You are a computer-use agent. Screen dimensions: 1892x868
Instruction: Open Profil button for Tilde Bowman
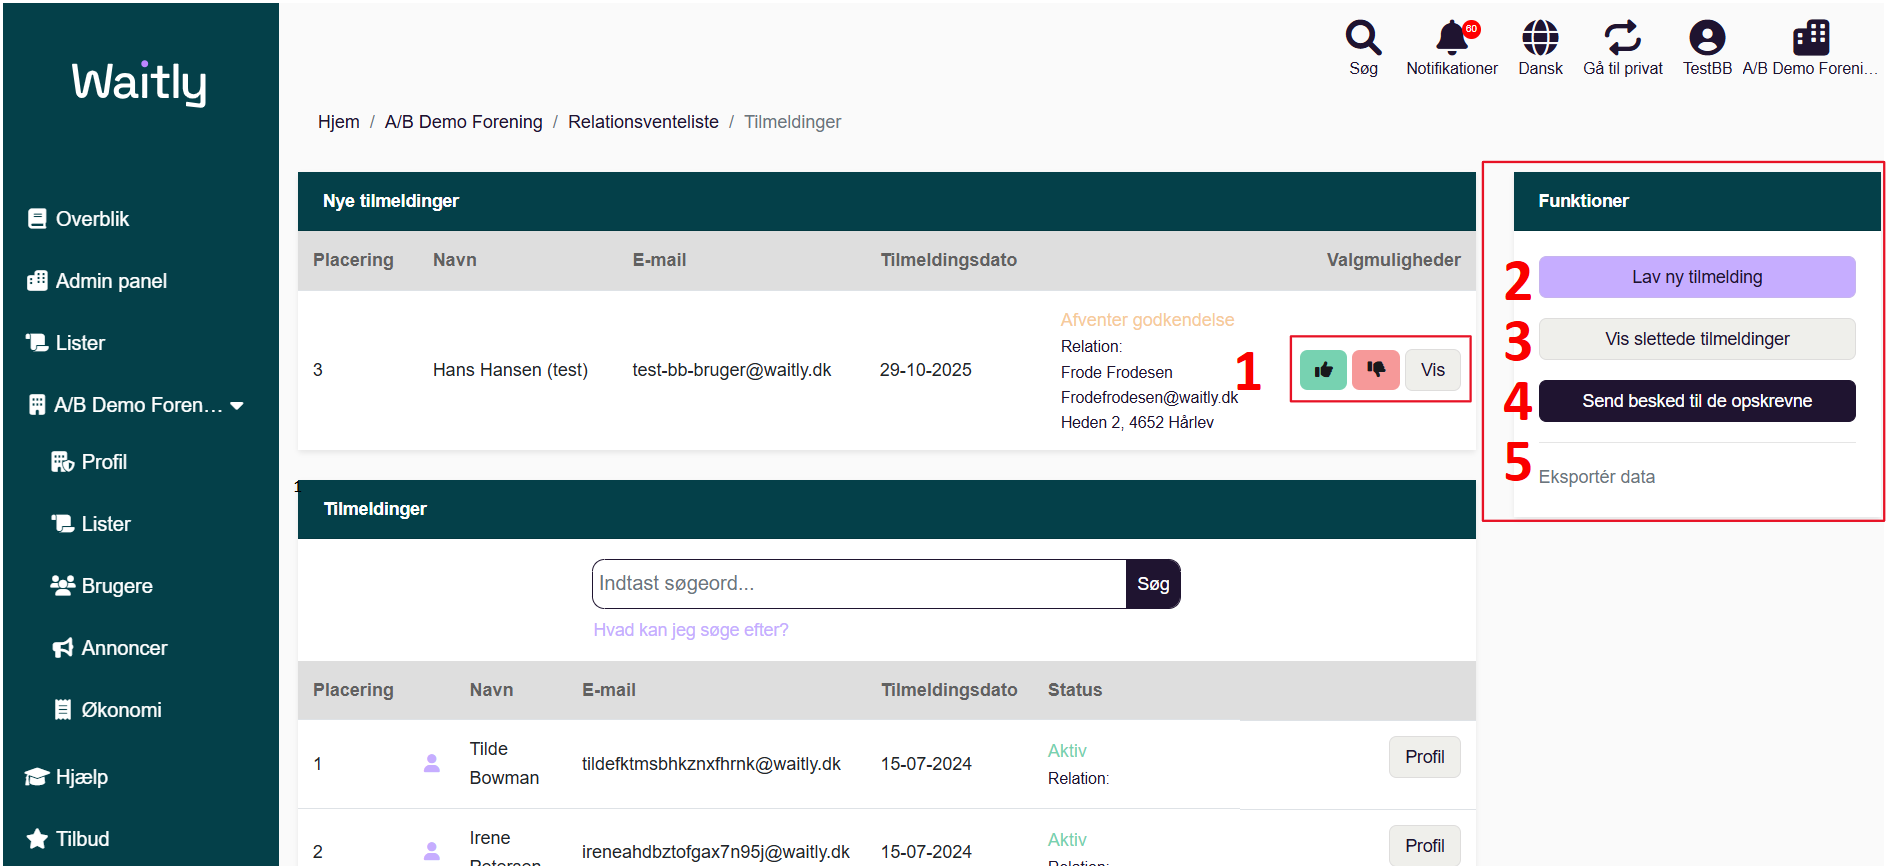click(x=1425, y=757)
